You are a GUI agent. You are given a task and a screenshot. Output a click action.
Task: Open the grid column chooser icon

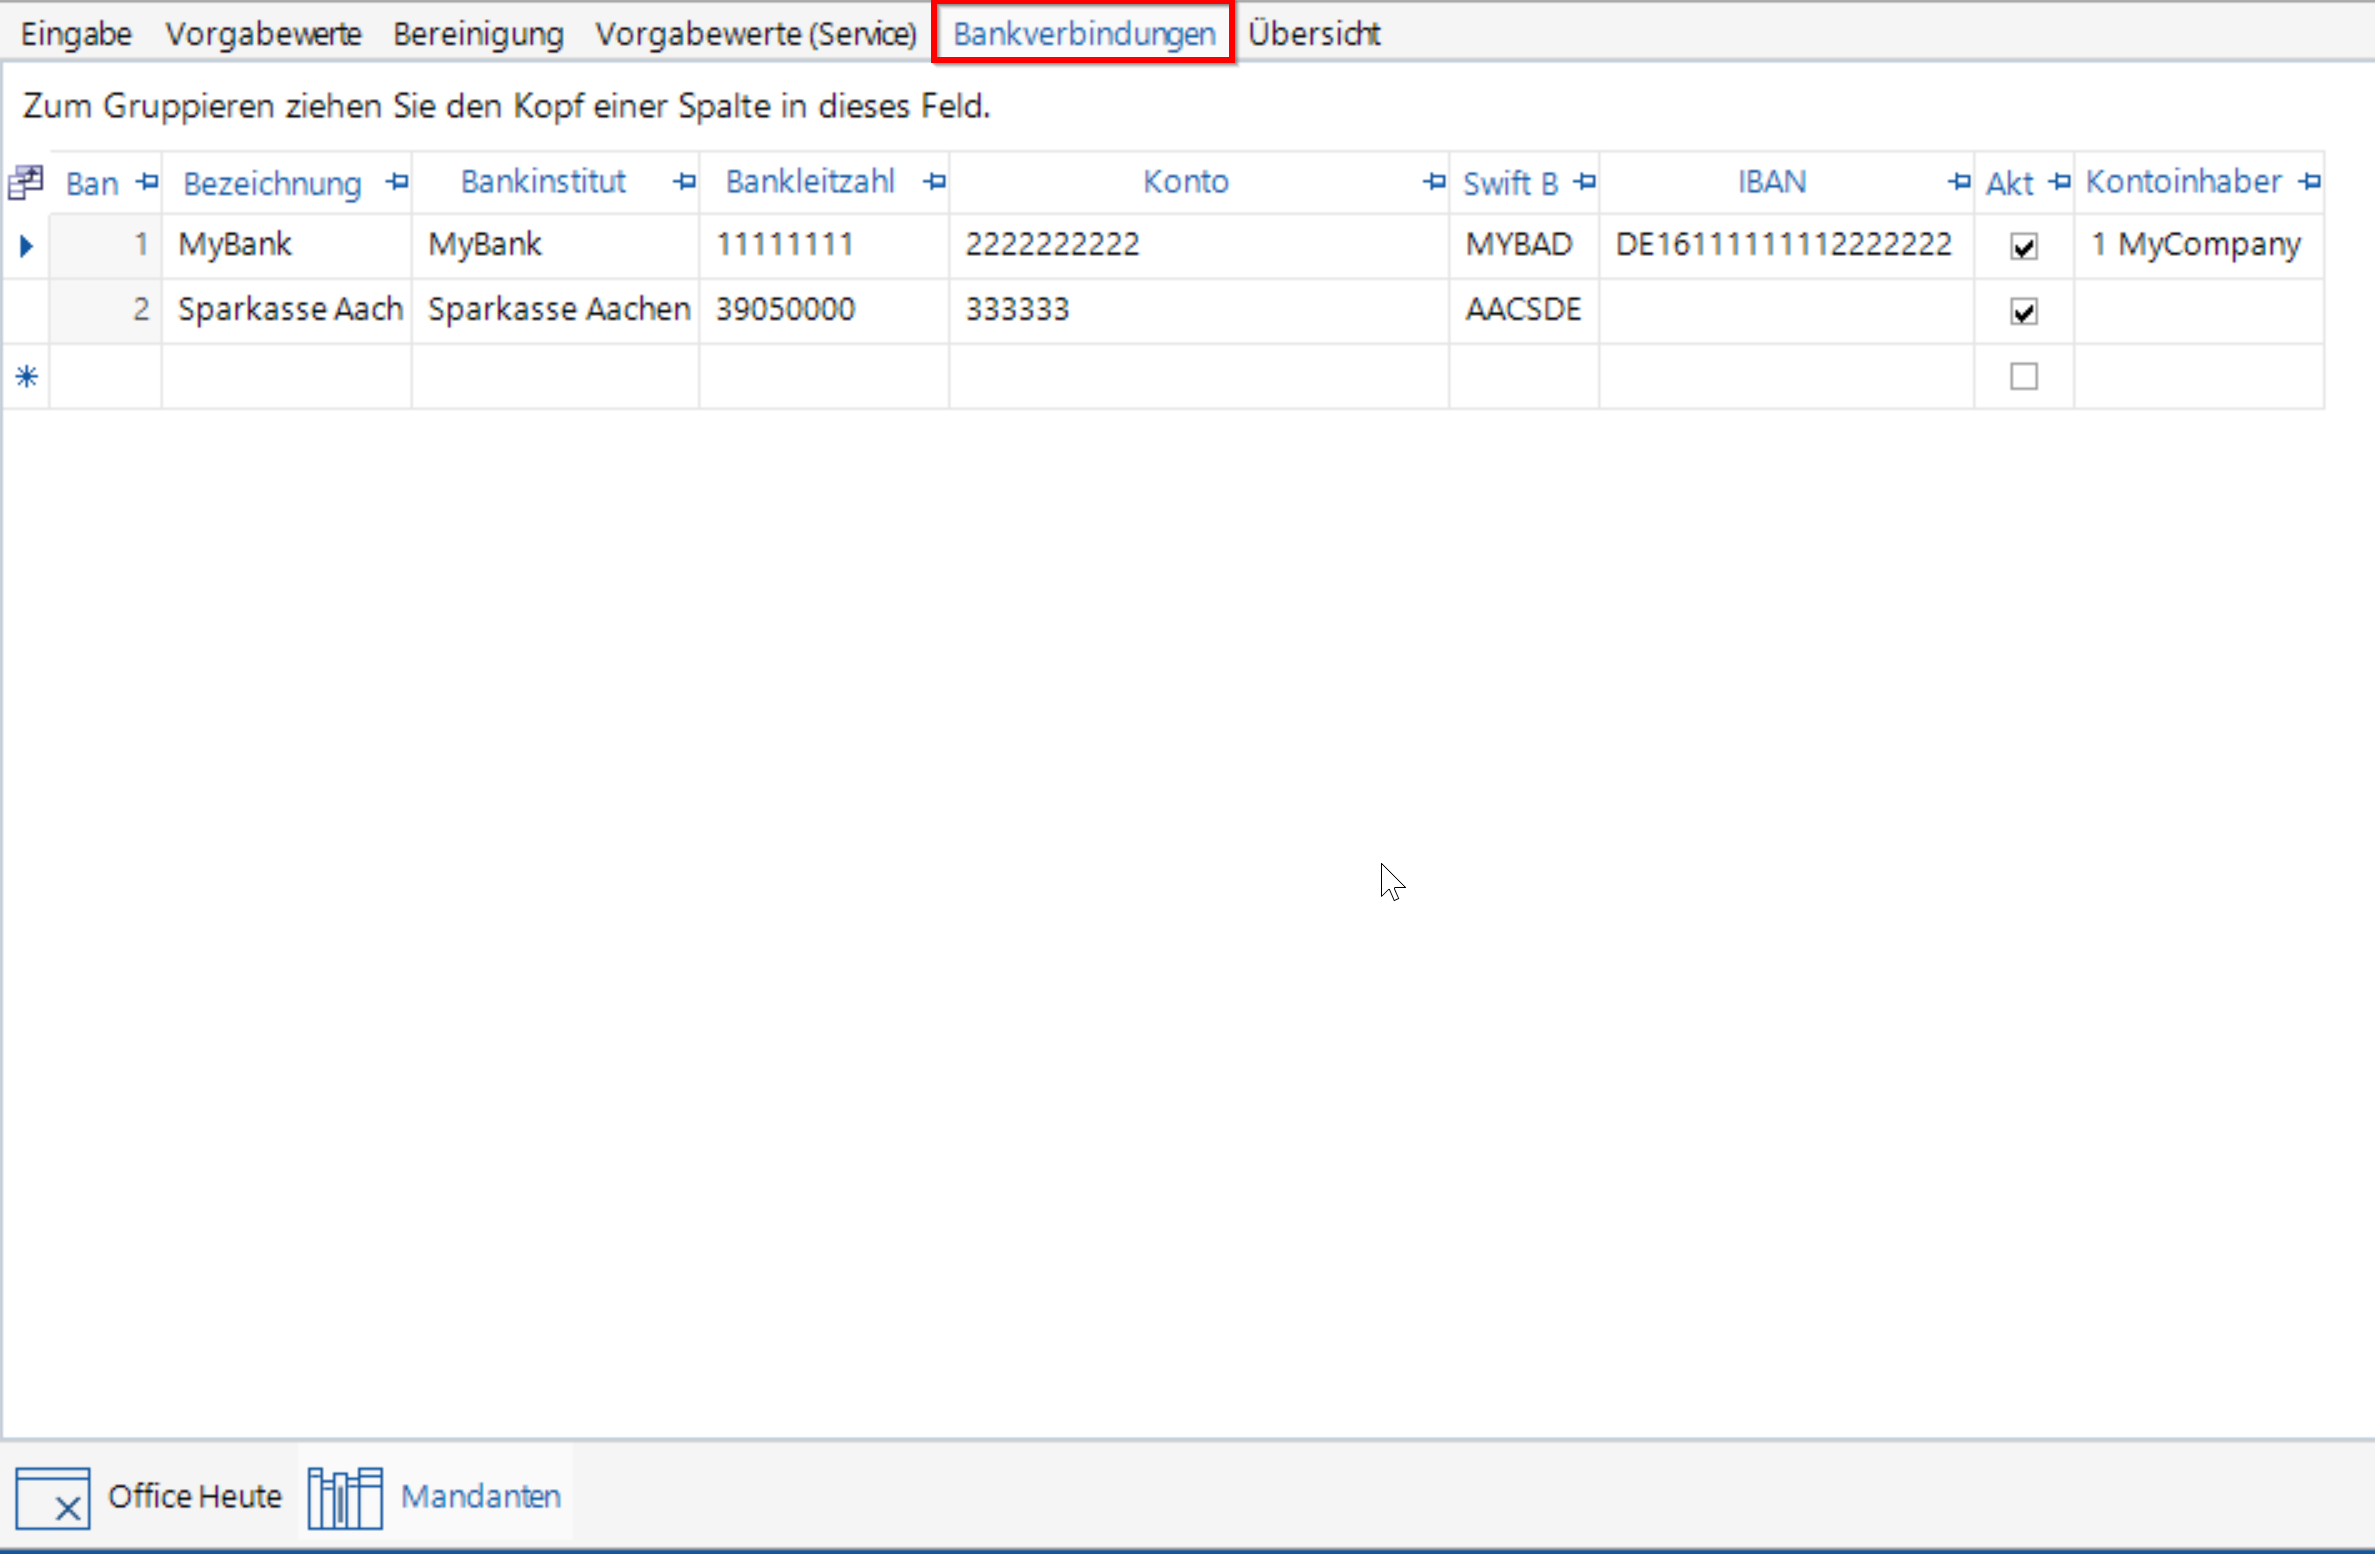25,183
